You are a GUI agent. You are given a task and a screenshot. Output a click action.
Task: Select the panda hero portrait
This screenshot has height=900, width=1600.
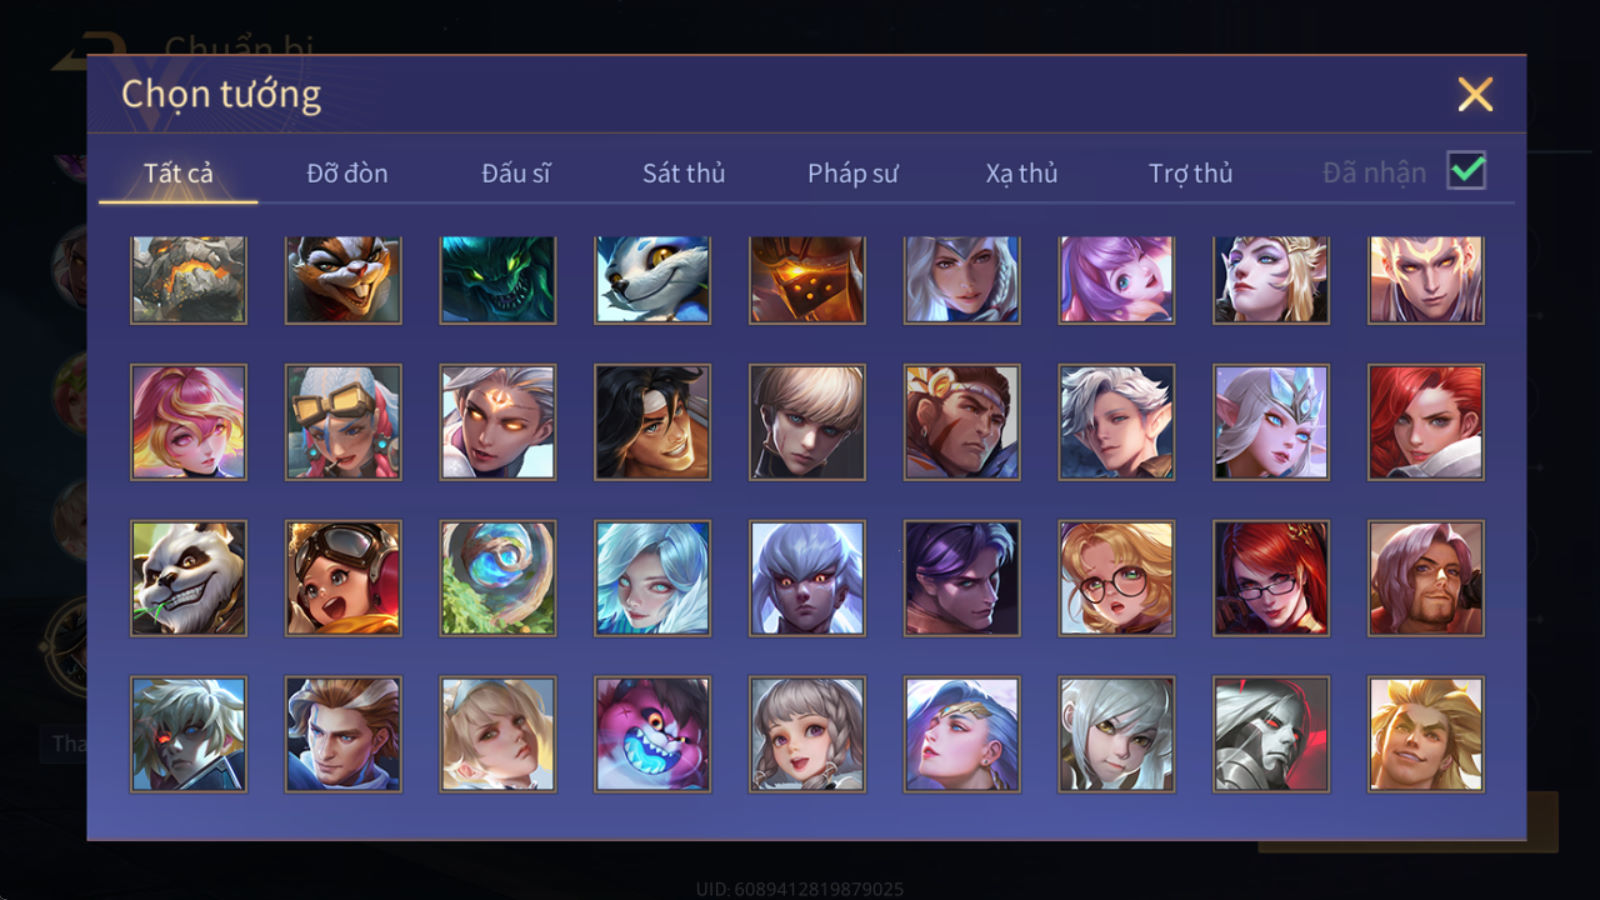coord(188,578)
